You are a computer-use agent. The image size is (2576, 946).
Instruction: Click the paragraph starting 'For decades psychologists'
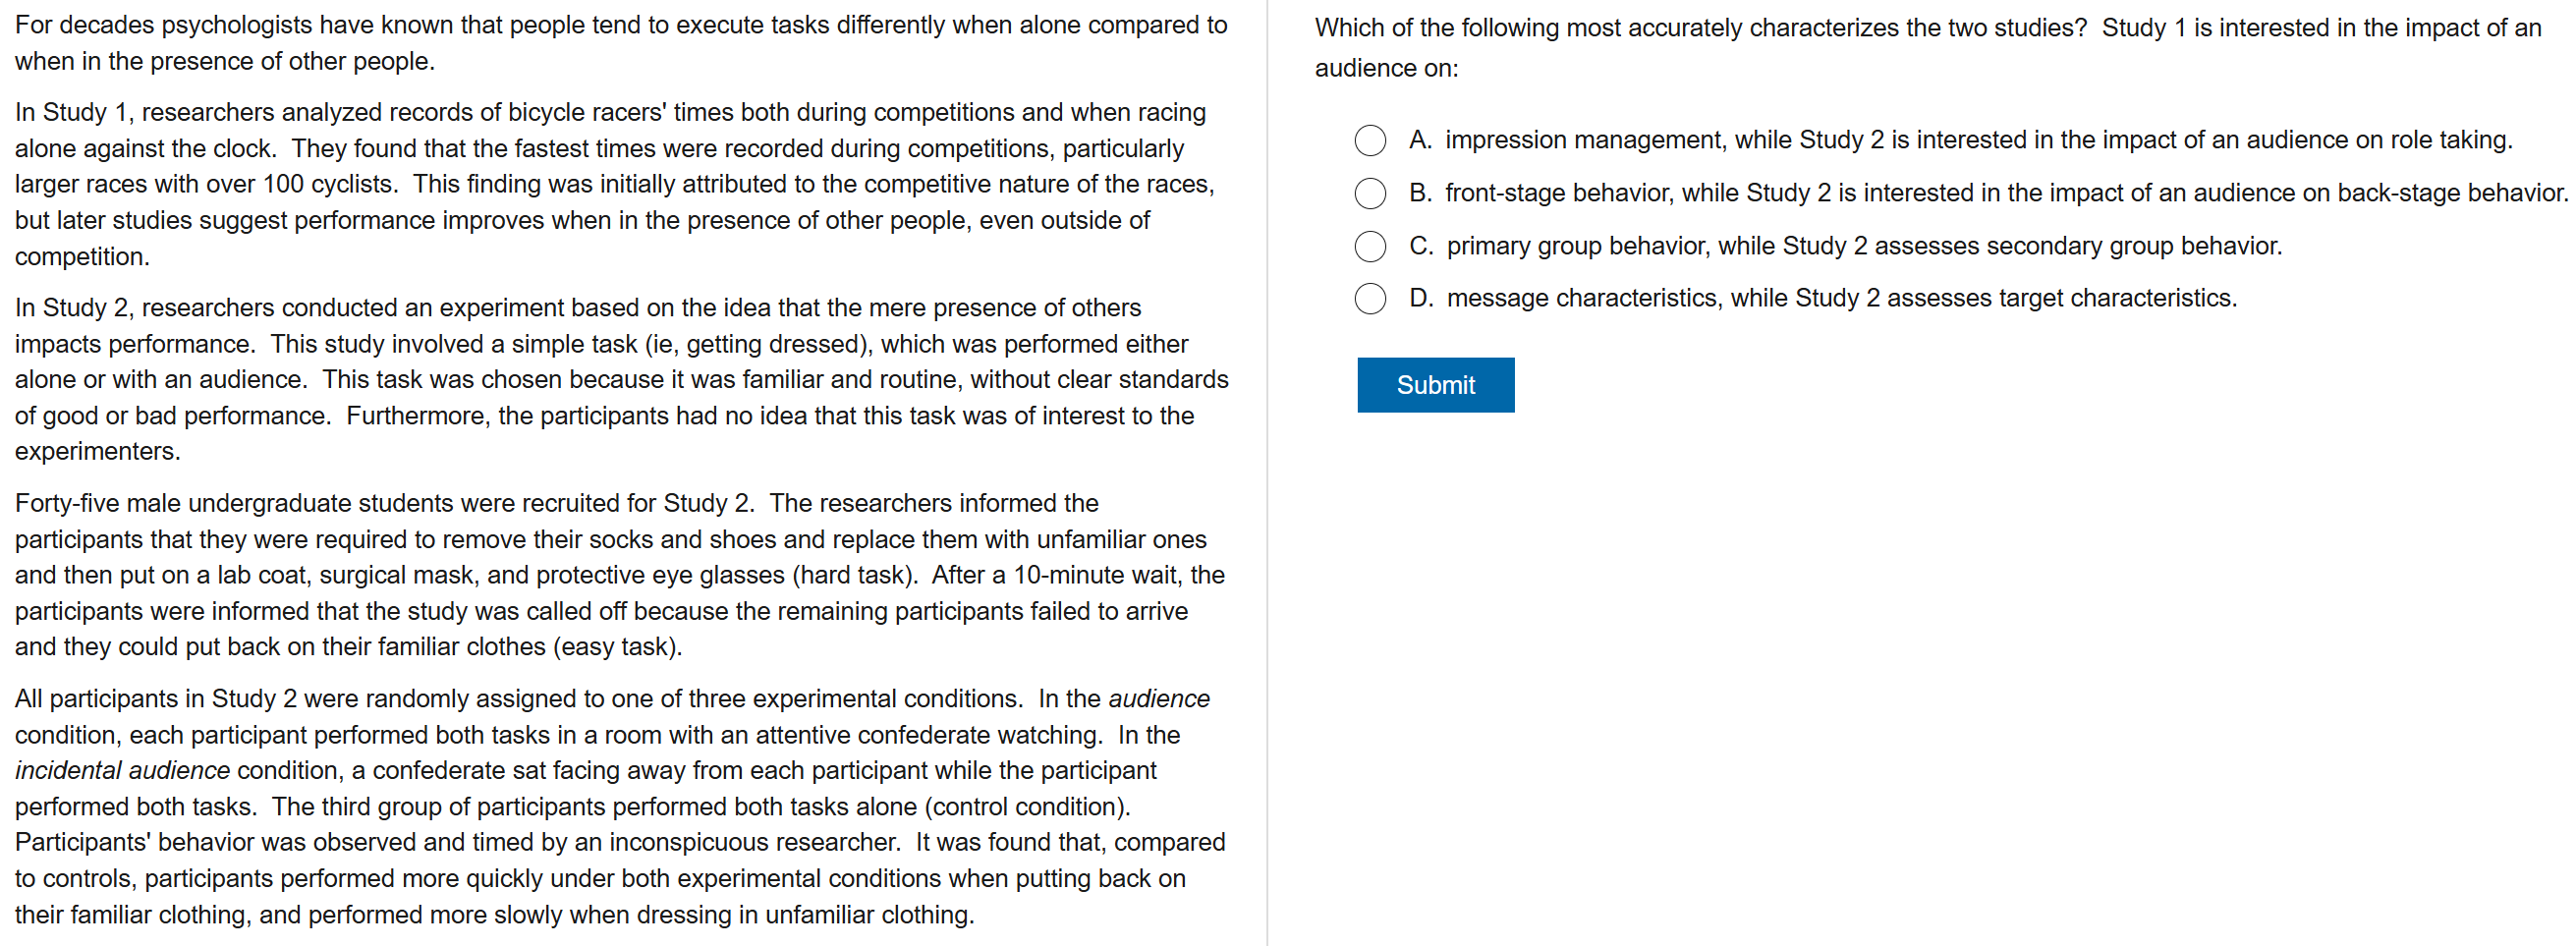point(620,43)
